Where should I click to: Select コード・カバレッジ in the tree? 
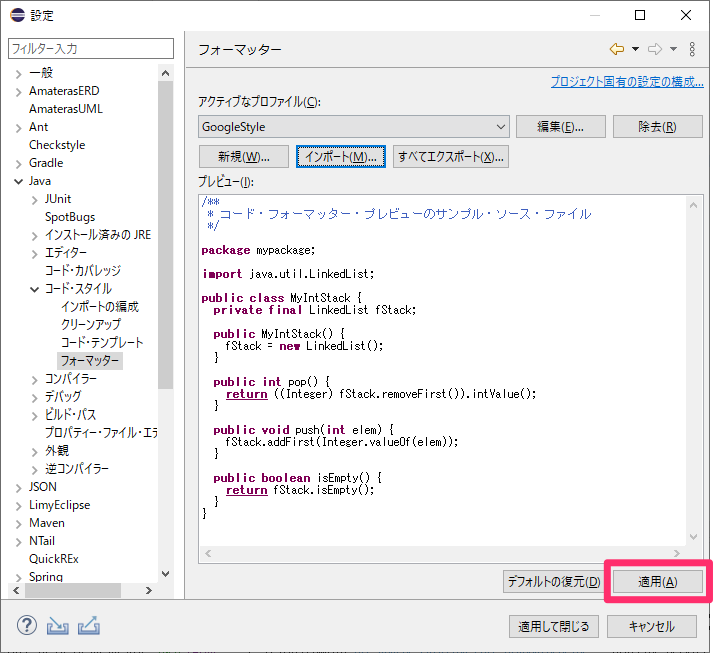tap(83, 271)
